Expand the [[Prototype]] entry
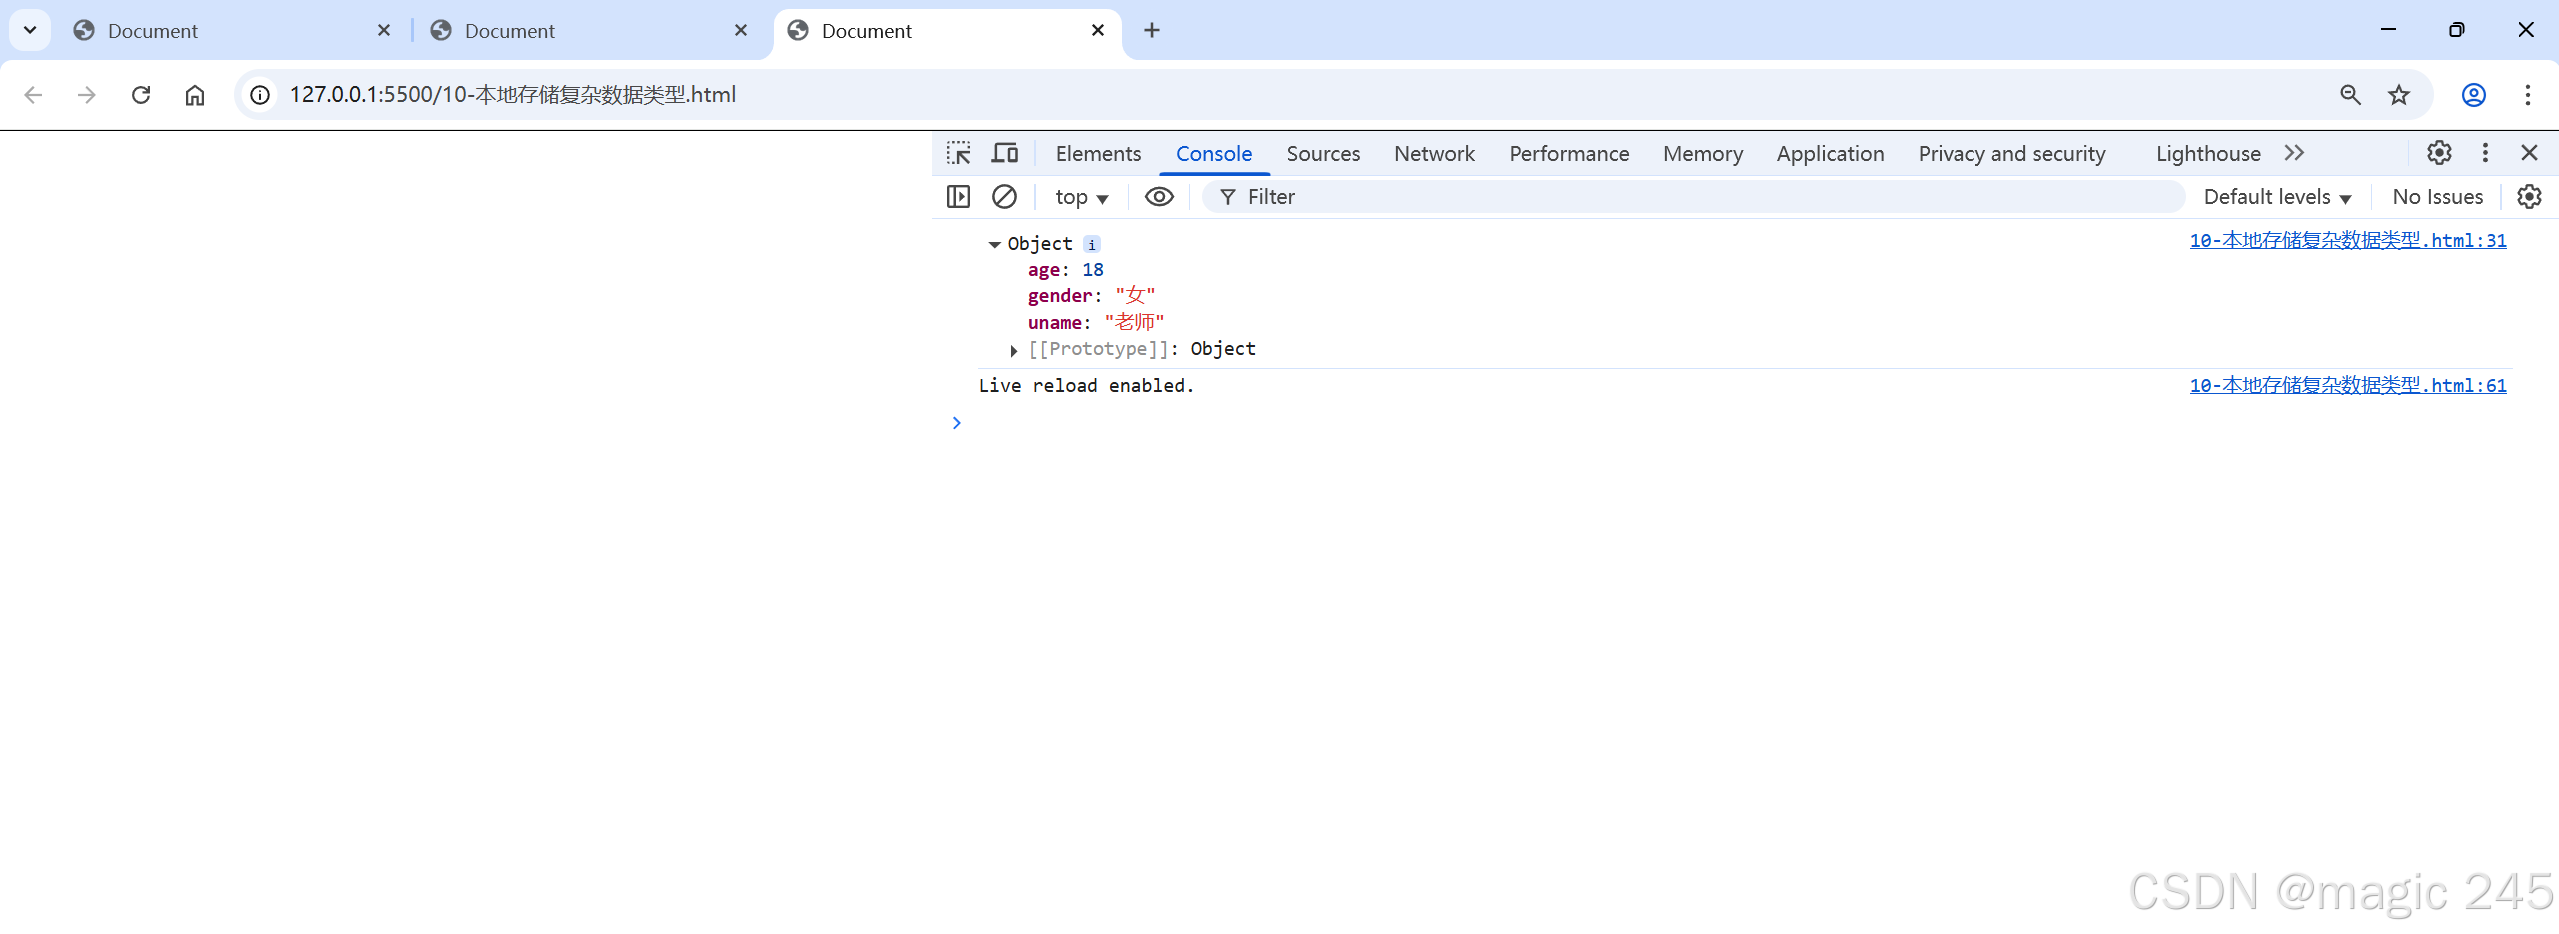 [x=1014, y=350]
